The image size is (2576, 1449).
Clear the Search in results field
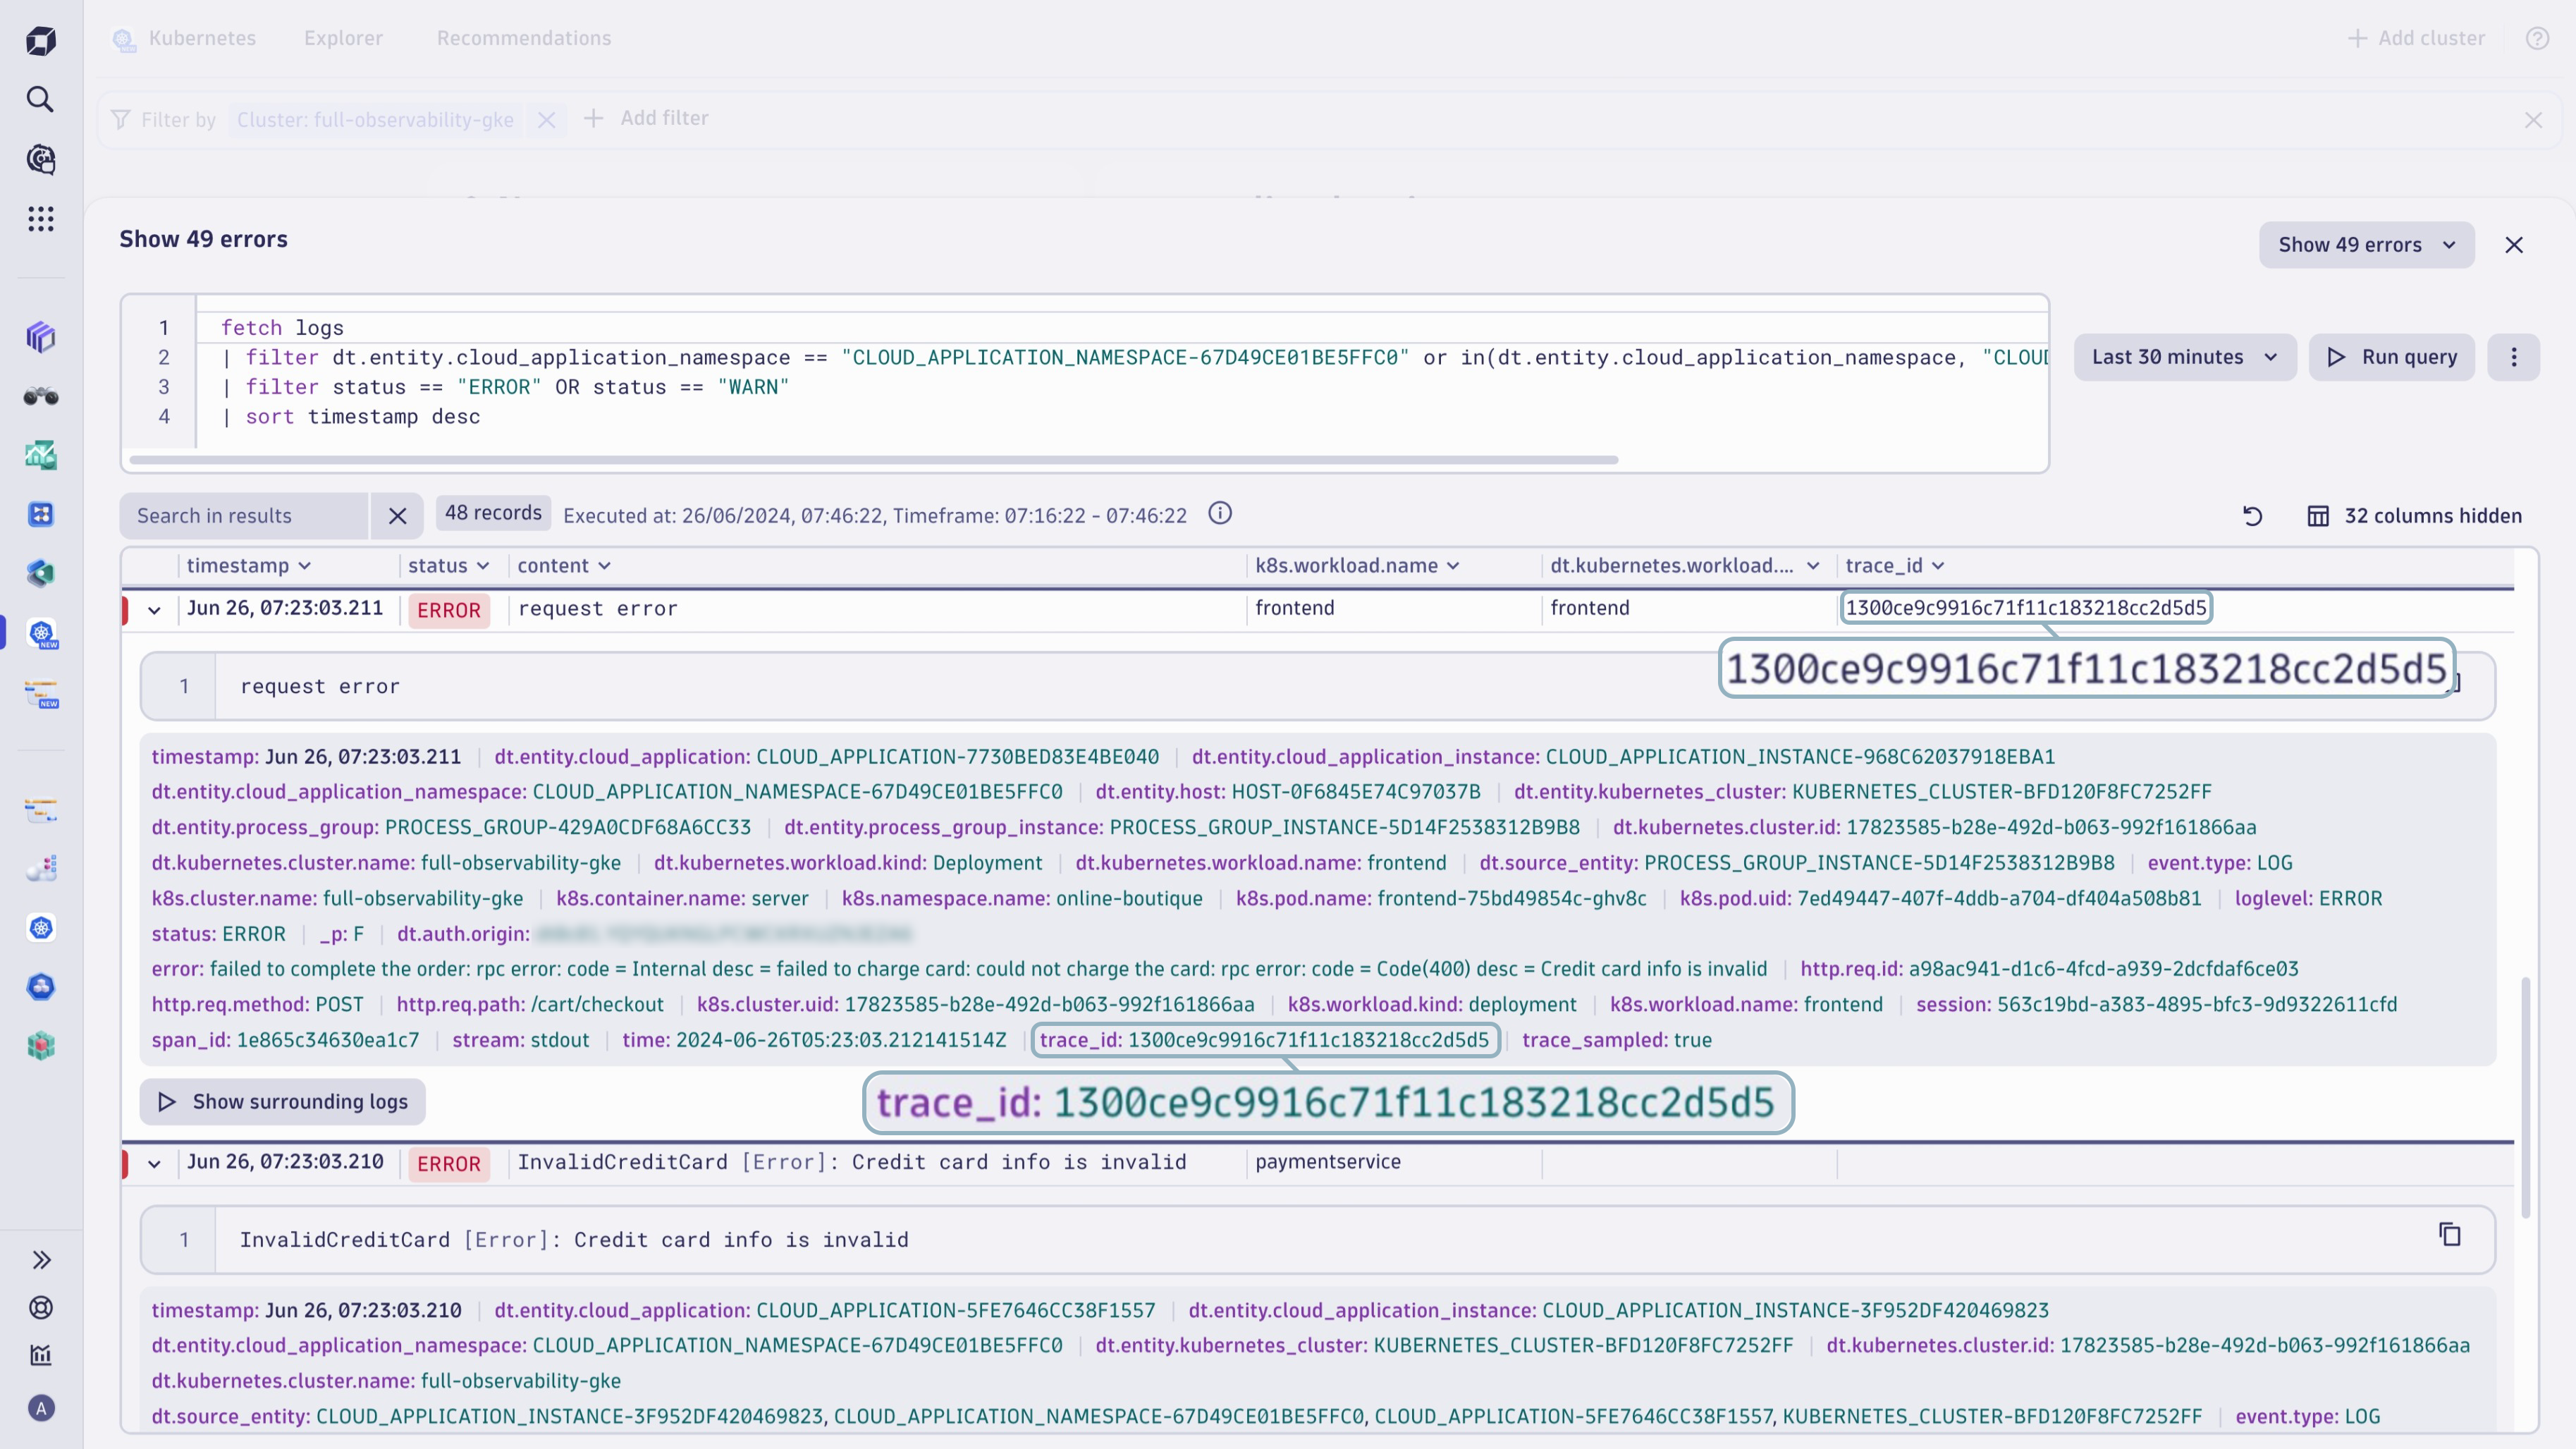point(398,515)
